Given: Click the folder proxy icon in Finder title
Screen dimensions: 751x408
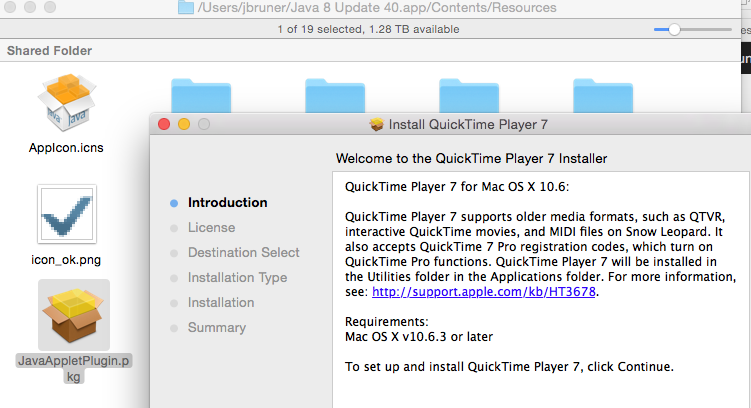Looking at the screenshot, I should click(x=186, y=7).
